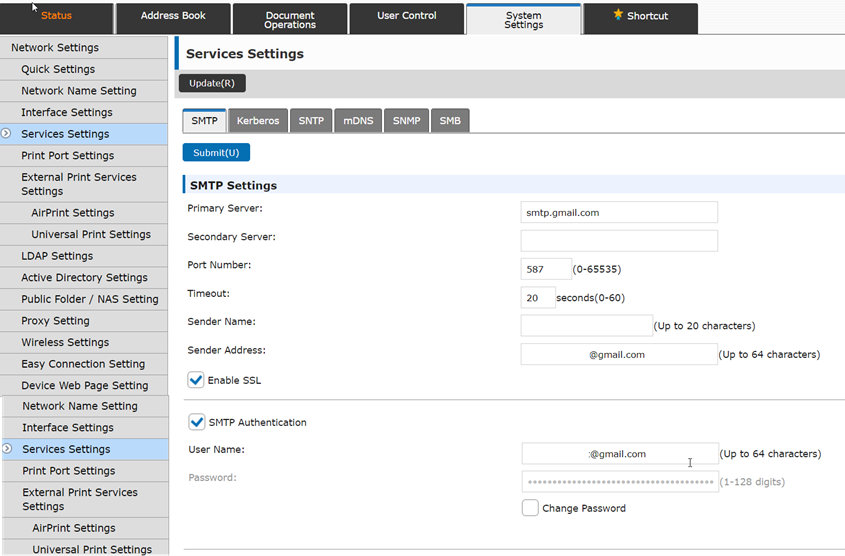The height and width of the screenshot is (556, 845).
Task: Open the Document Operations tab
Action: 290,19
